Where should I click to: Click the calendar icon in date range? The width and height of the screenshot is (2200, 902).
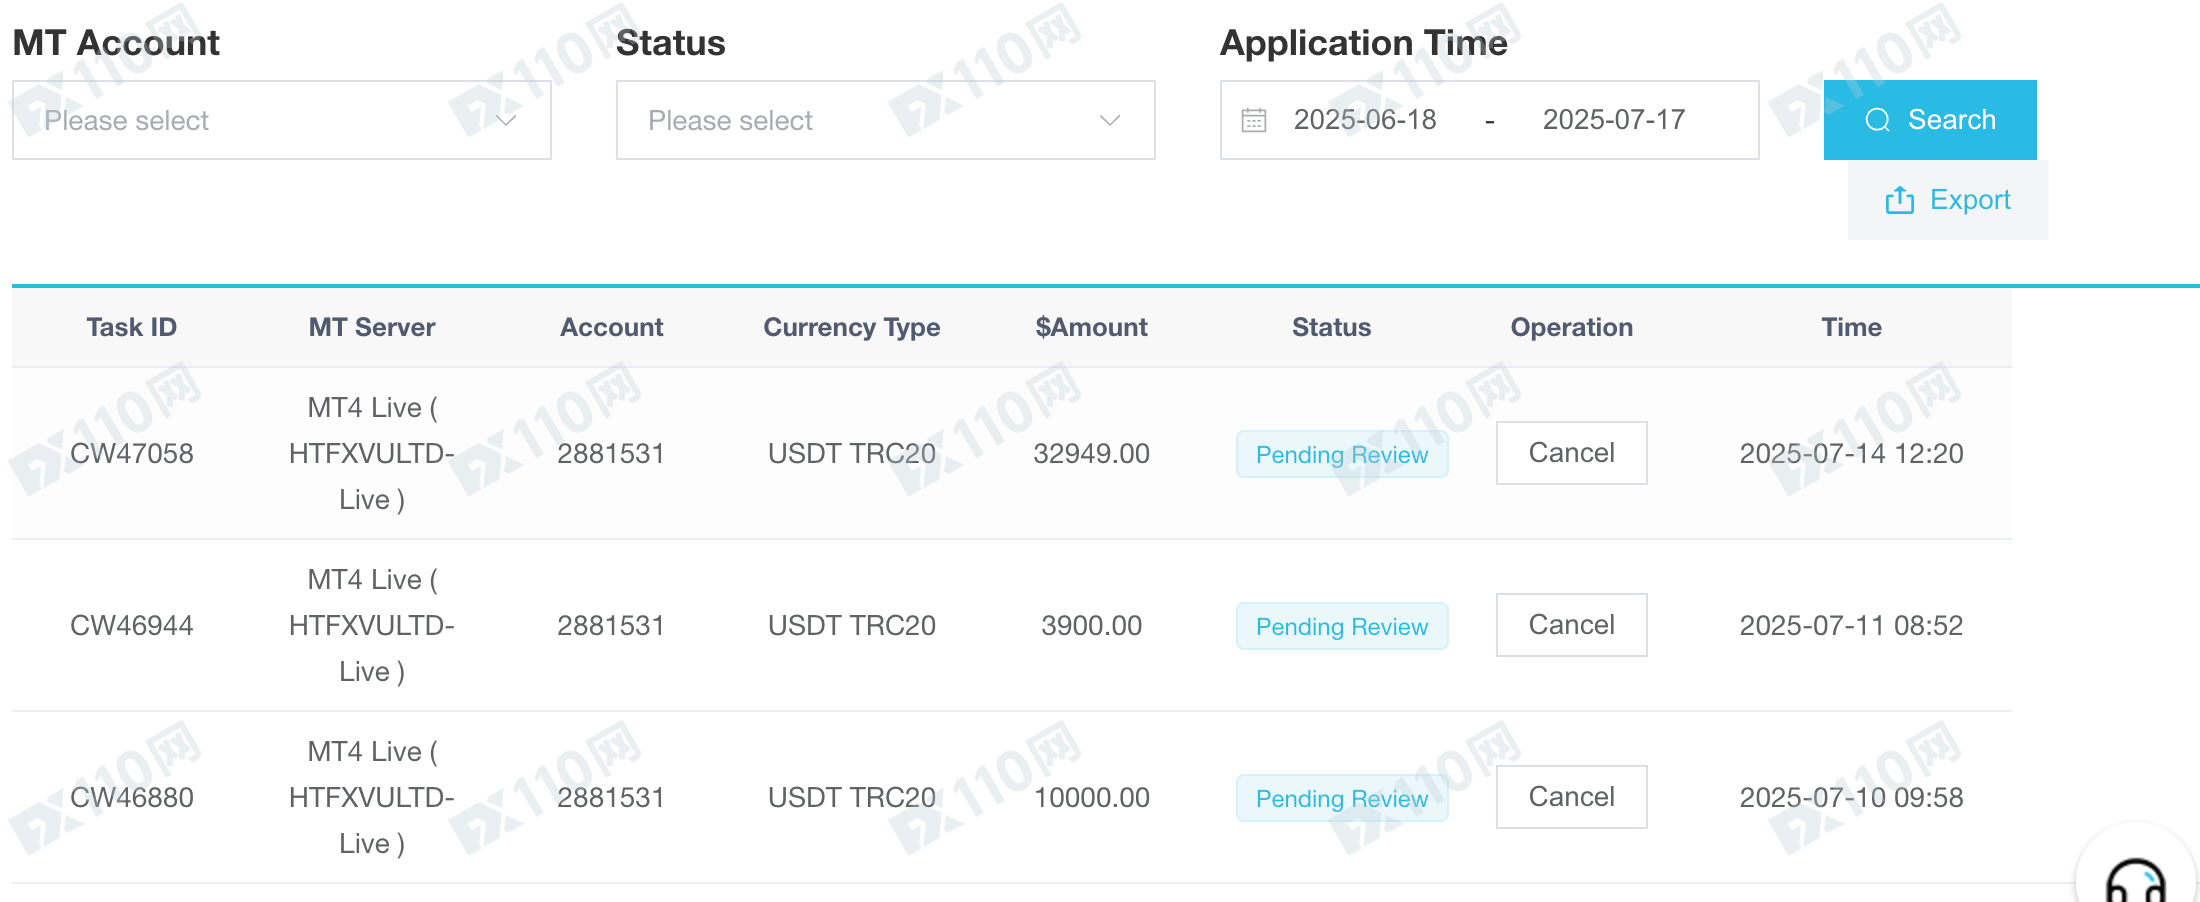(1254, 121)
